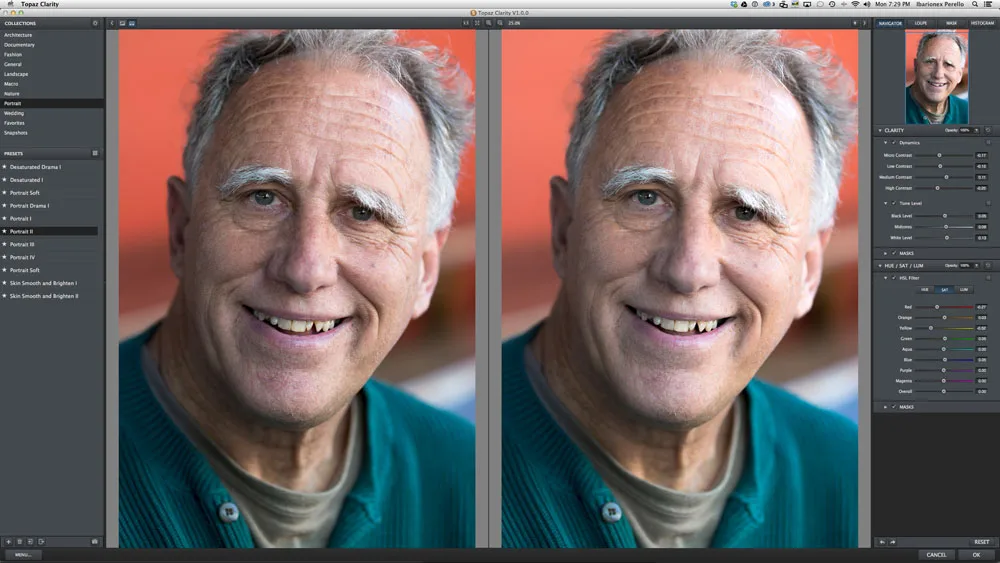The width and height of the screenshot is (1000, 563).
Task: Click the High Contrast value field
Action: 982,188
